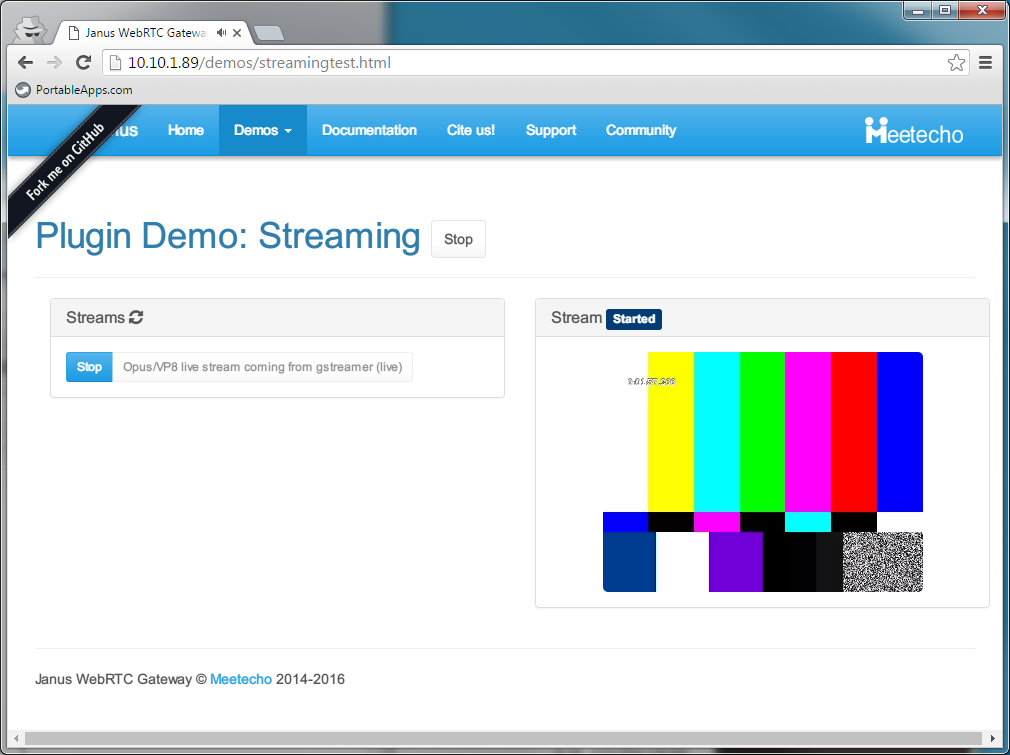
Task: Expand the Demos dropdown menu
Action: click(x=263, y=130)
